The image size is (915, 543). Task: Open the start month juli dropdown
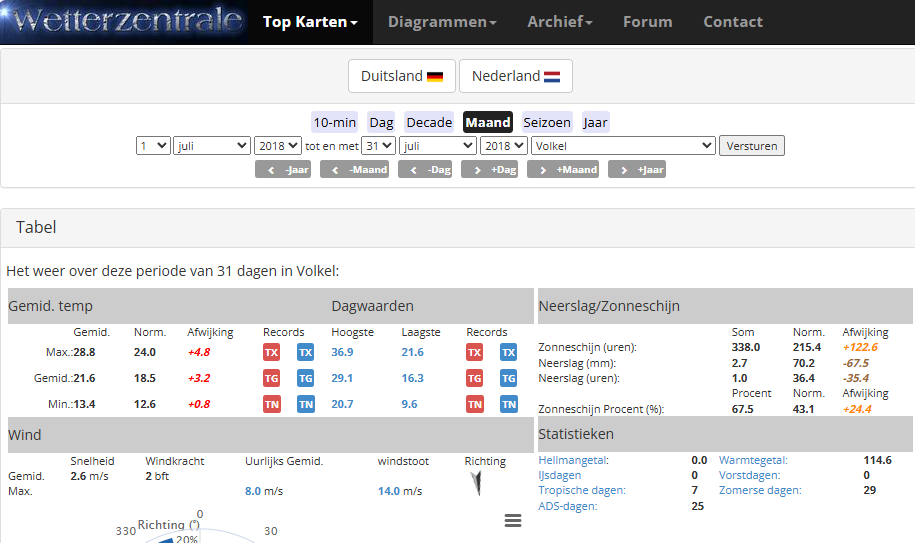click(211, 146)
